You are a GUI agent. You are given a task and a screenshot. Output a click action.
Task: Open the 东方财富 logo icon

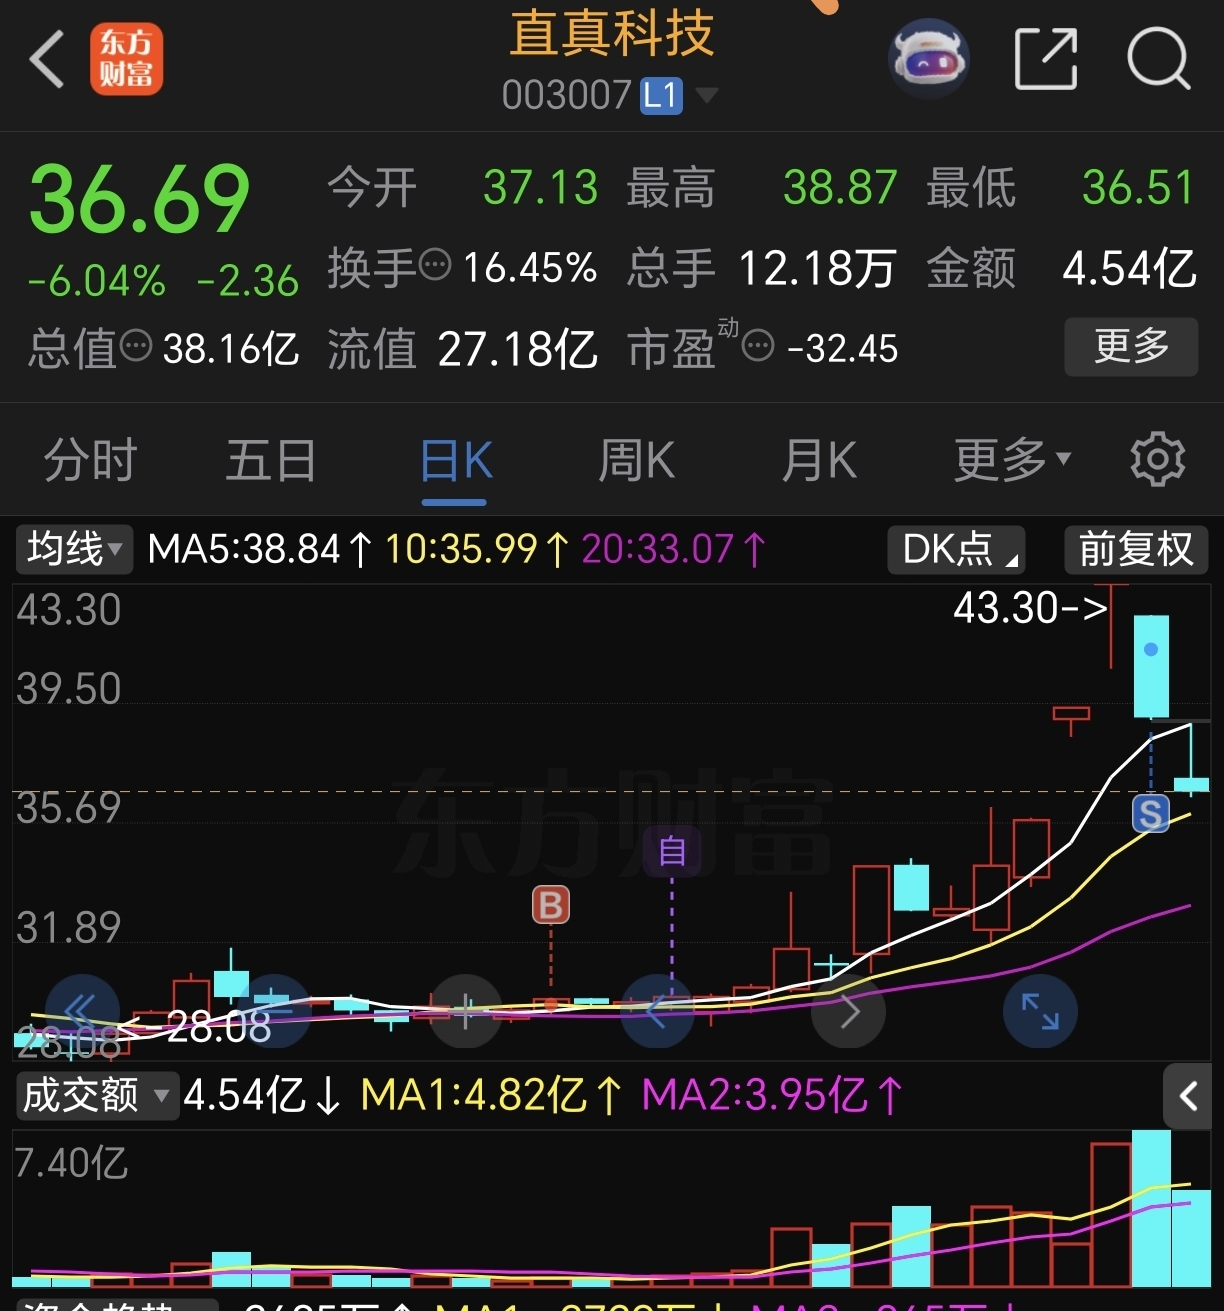127,60
